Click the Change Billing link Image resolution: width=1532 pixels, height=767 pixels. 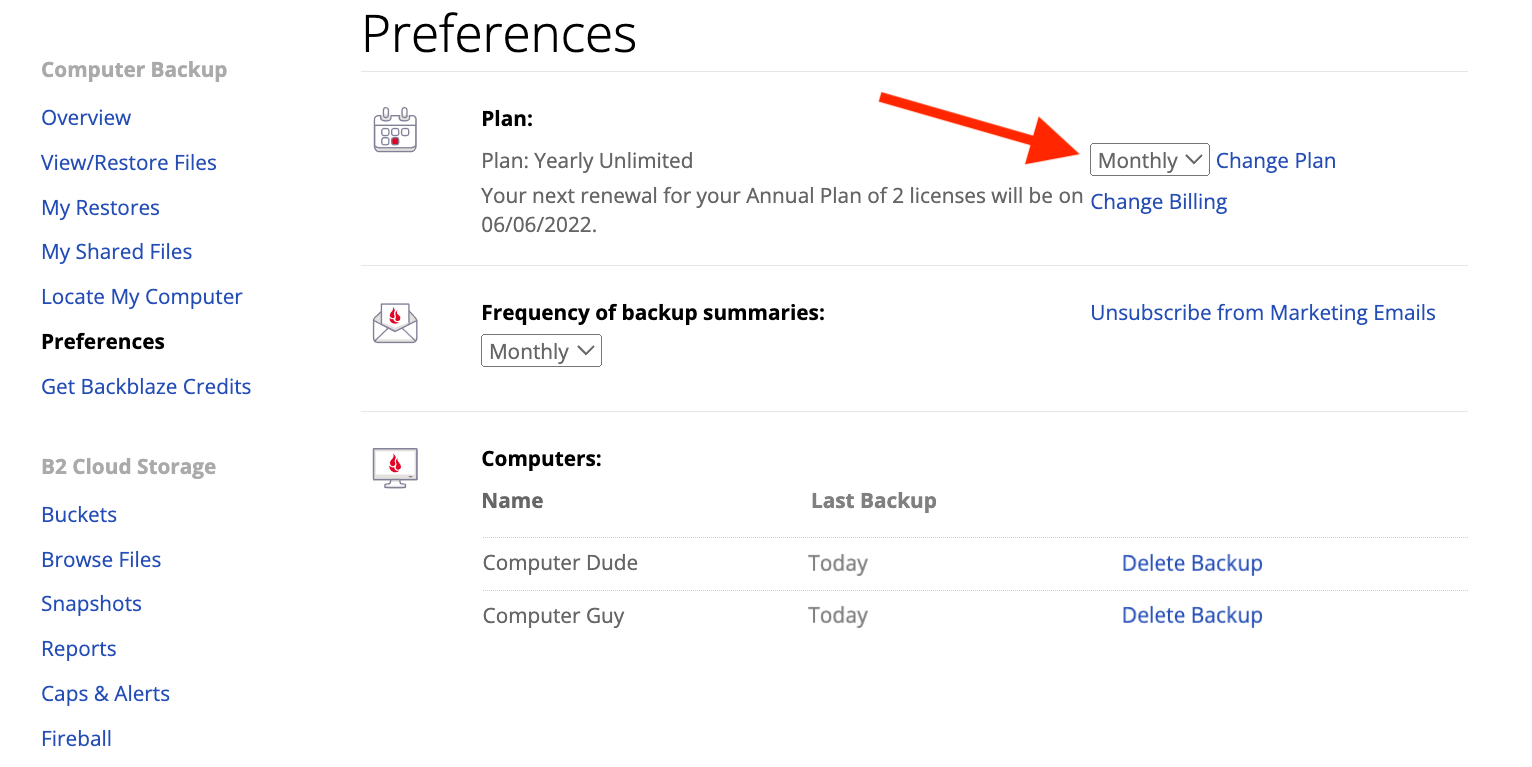[1158, 202]
